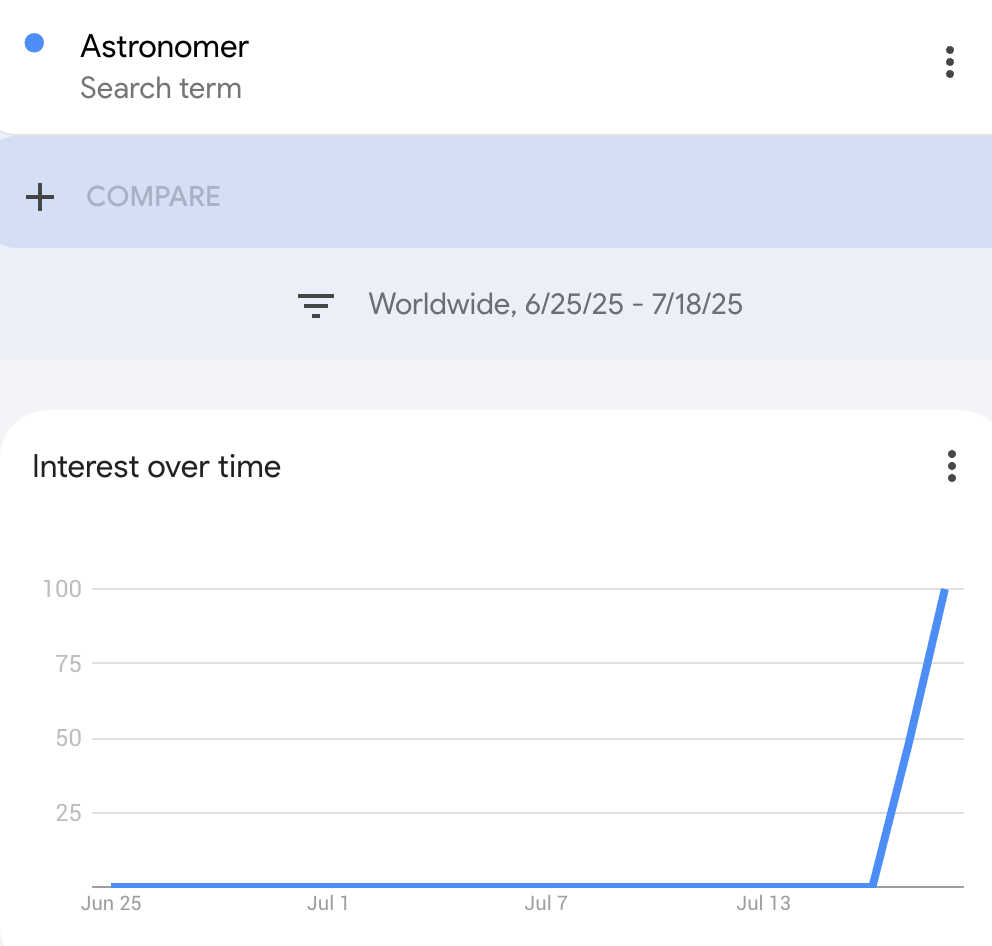Image resolution: width=992 pixels, height=946 pixels.
Task: Click the plus icon beside COMPARE
Action: point(40,197)
